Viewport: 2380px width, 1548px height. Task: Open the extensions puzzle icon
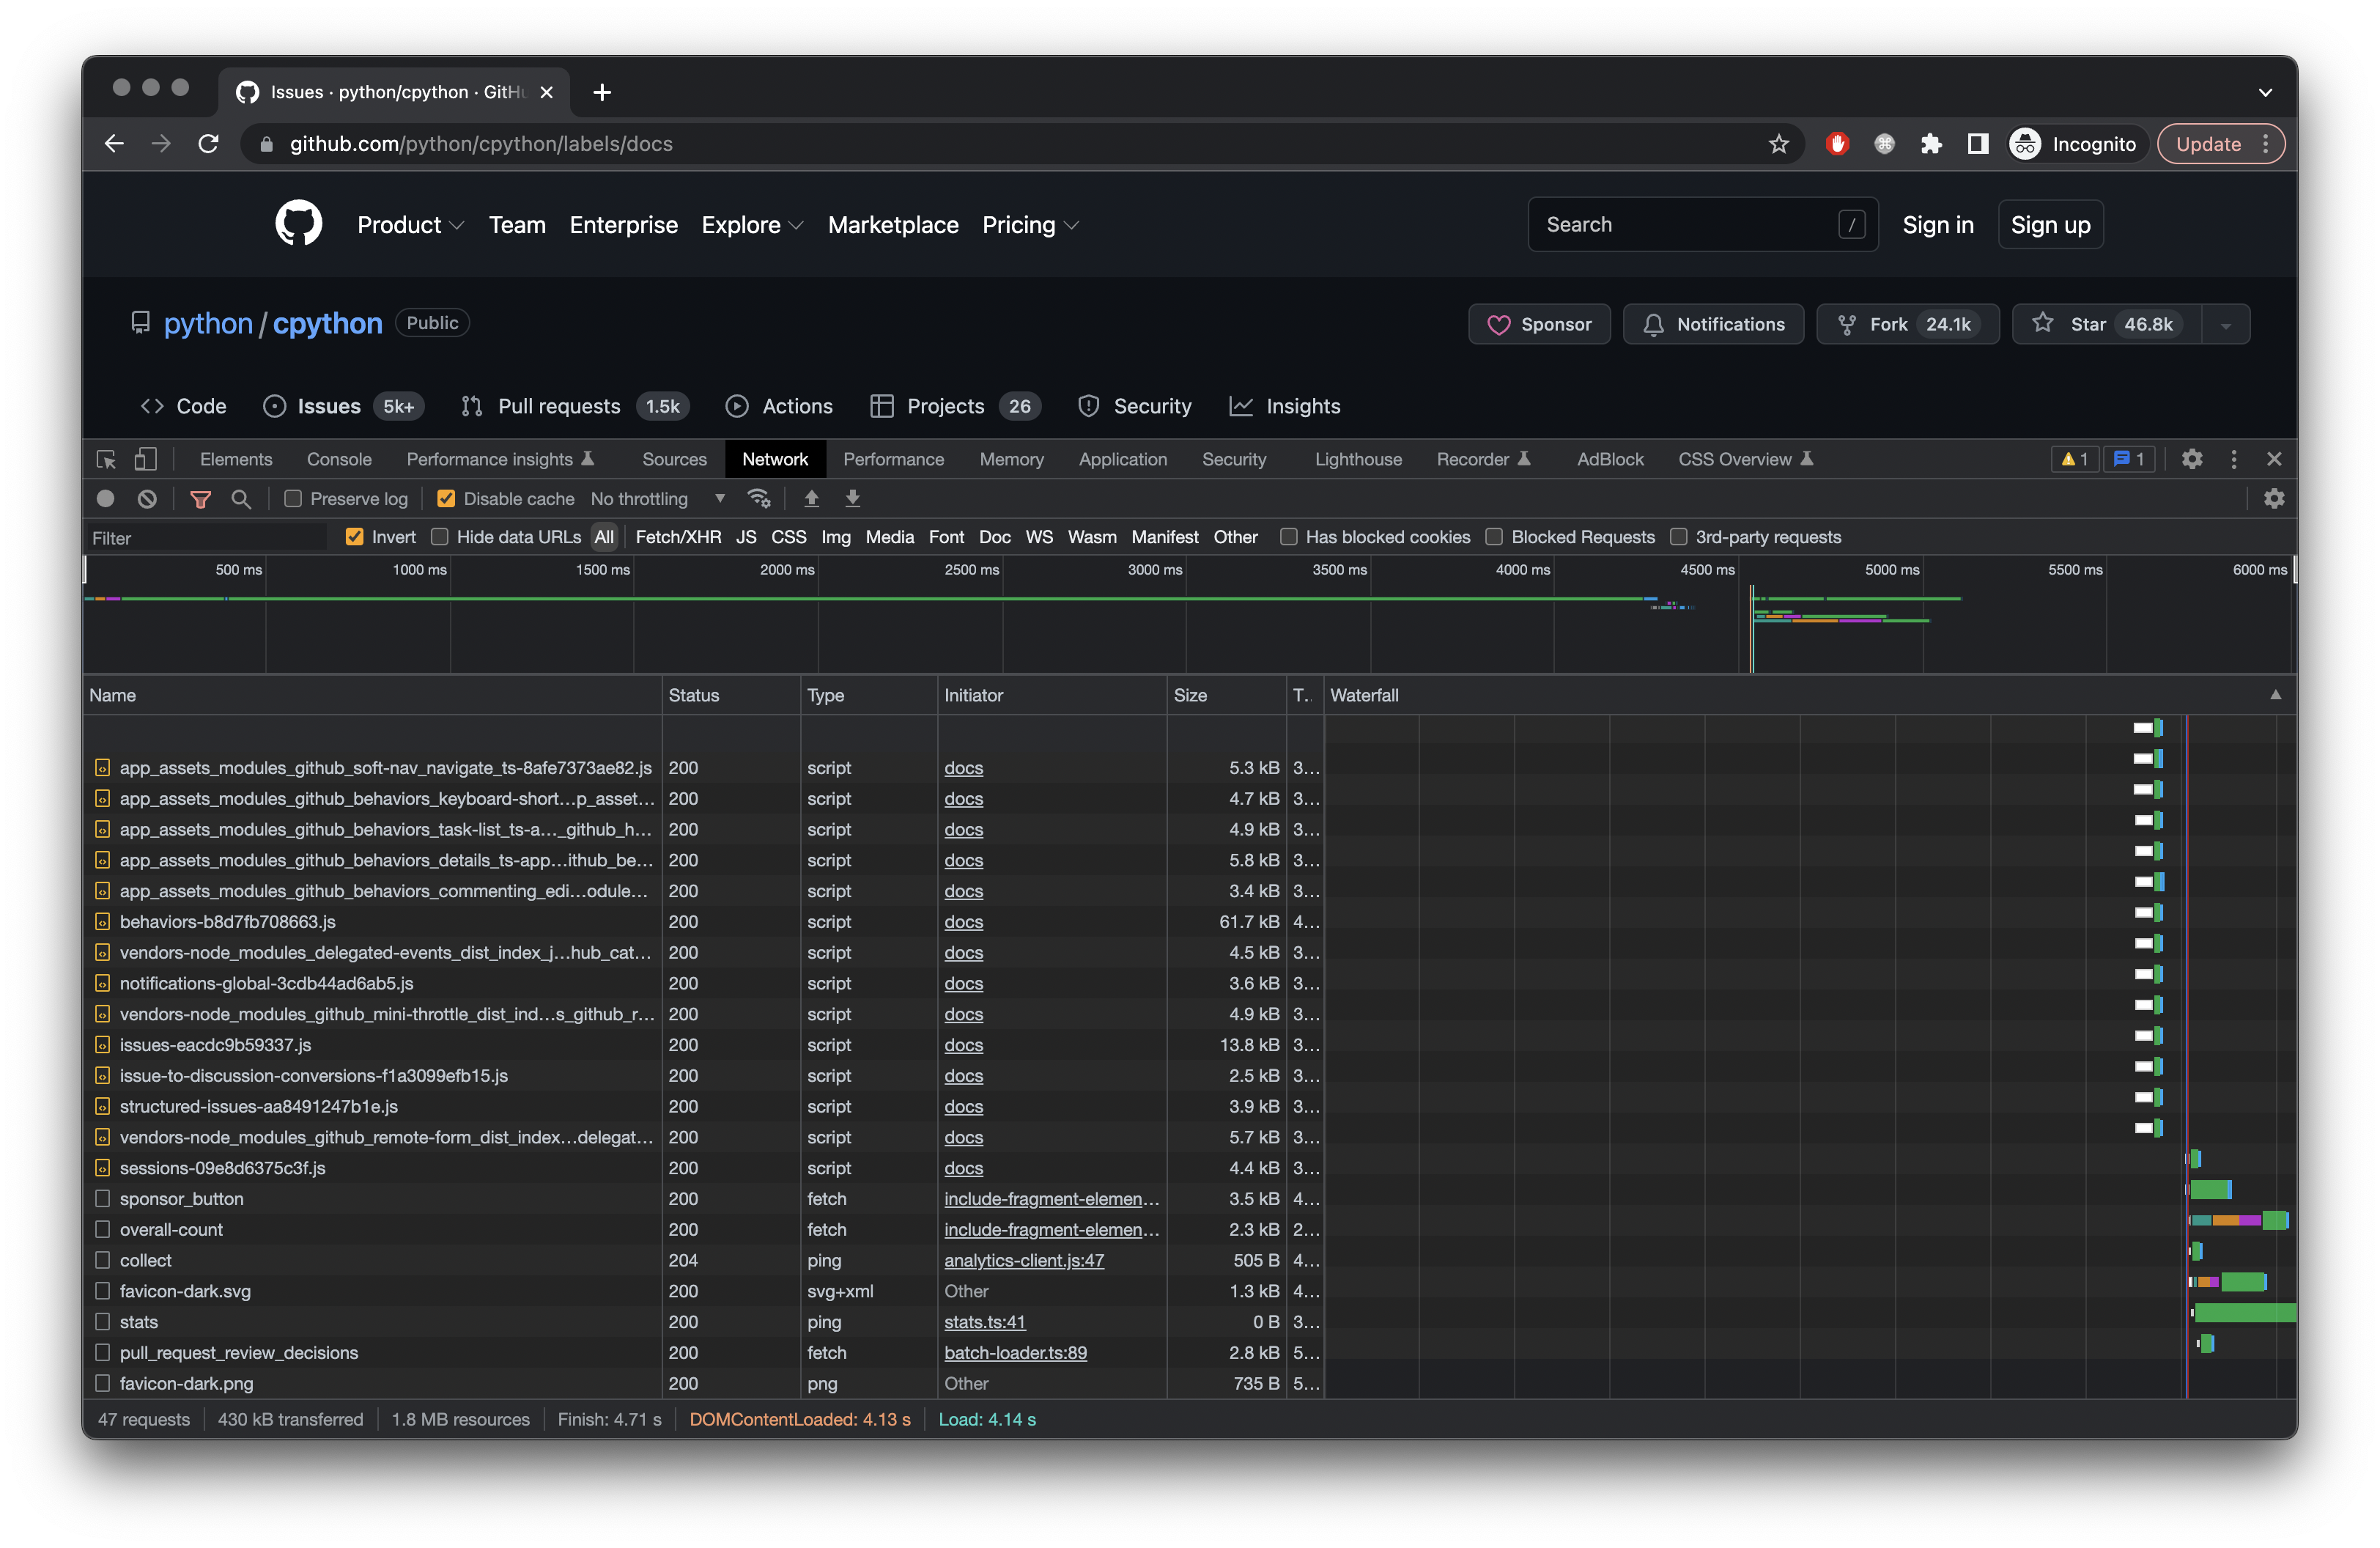pos(1931,144)
